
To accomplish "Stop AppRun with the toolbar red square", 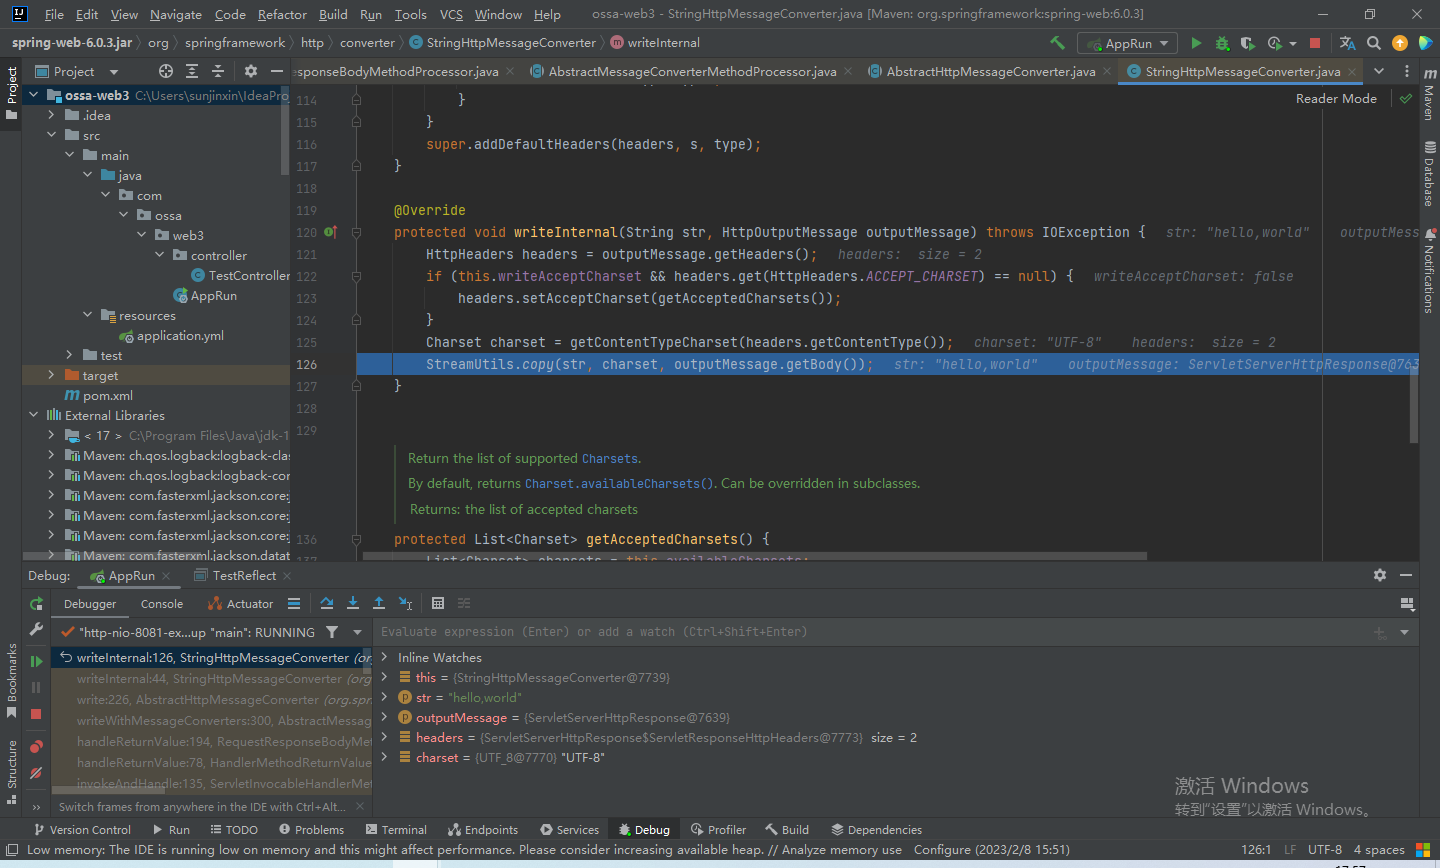I will [1315, 43].
